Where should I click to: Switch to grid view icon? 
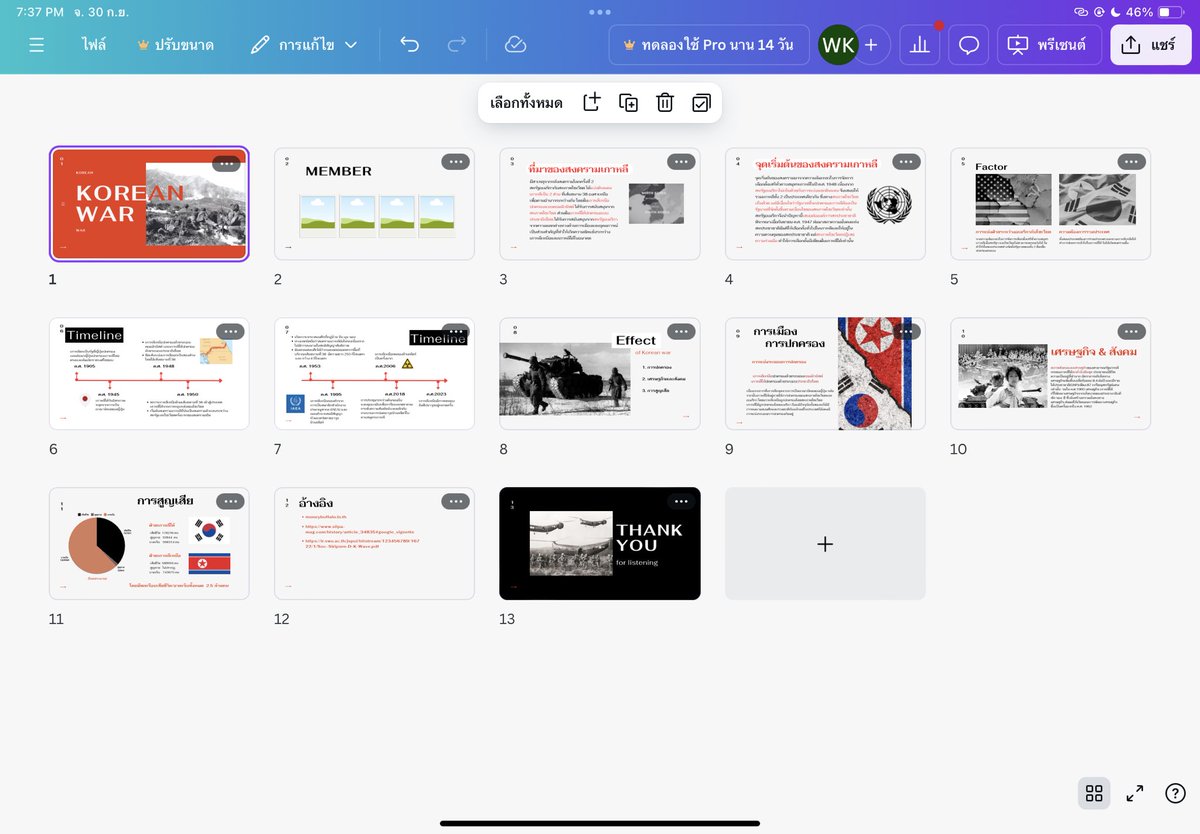[x=1094, y=793]
